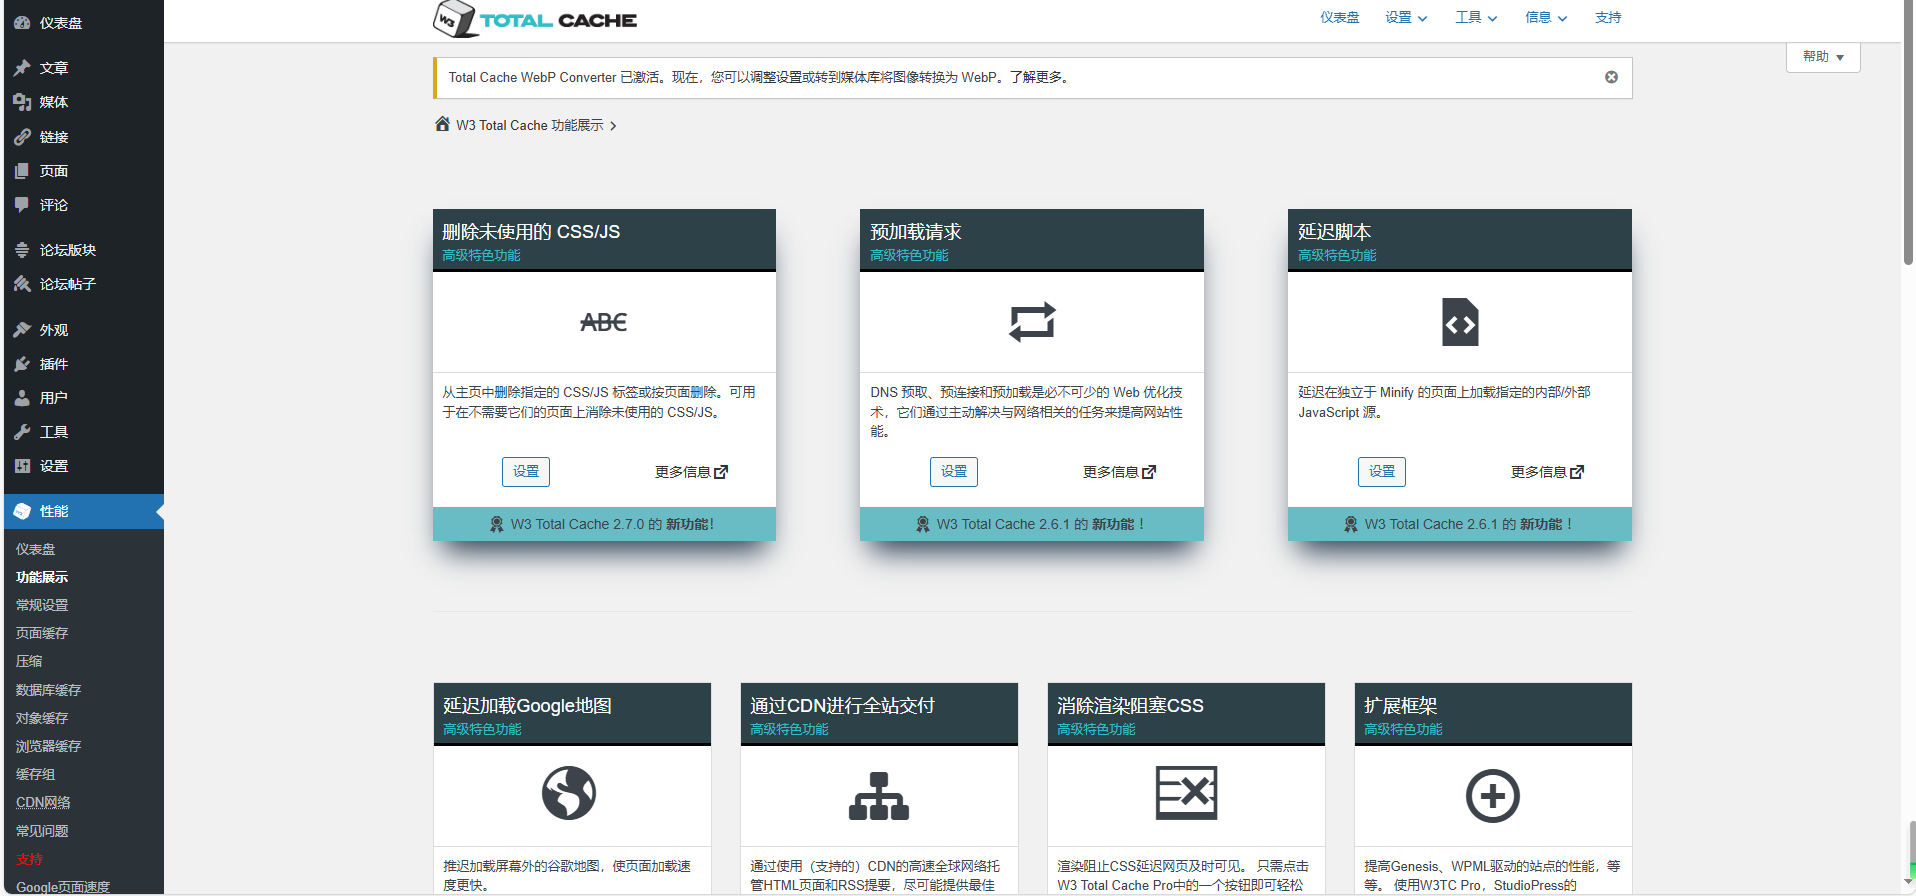Click 支持 link in top navigation
The image size is (1916, 896).
coord(1607,18)
